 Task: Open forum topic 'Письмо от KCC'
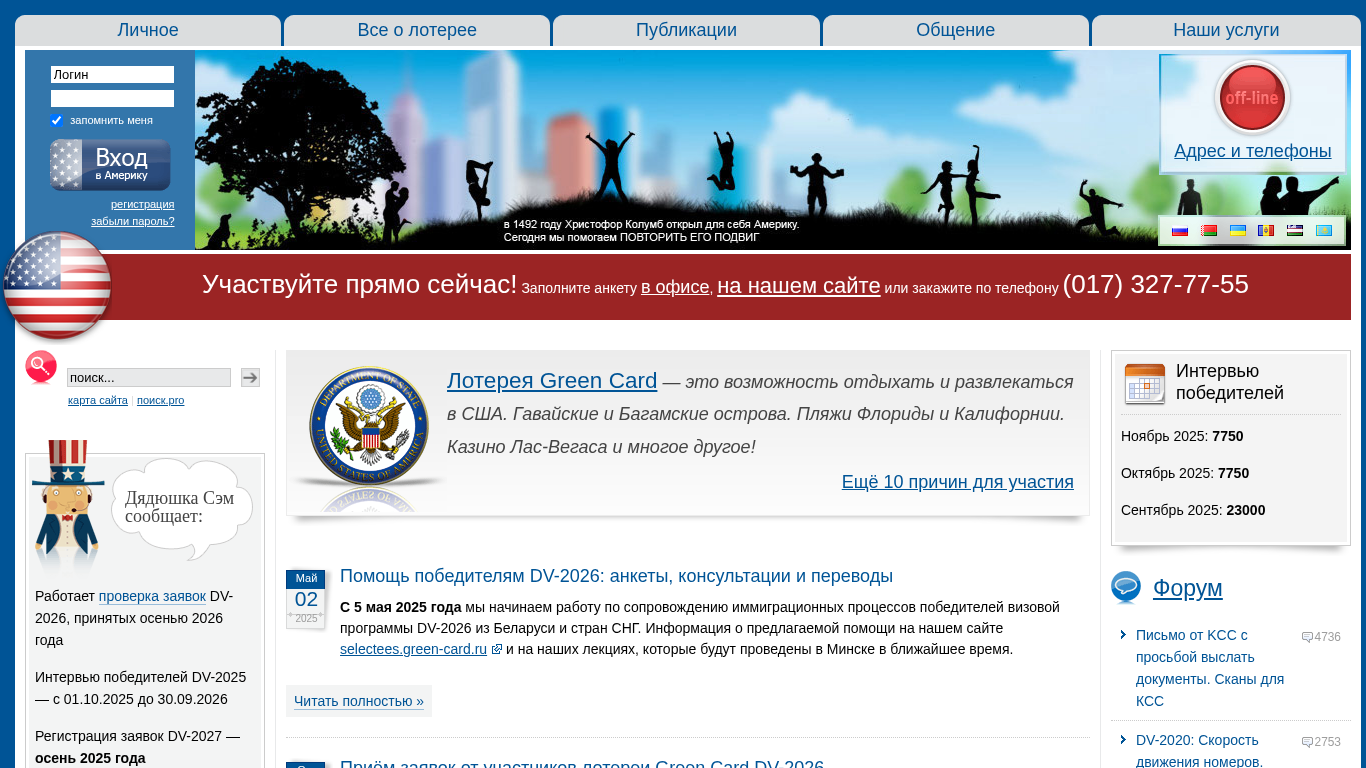pyautogui.click(x=1210, y=668)
